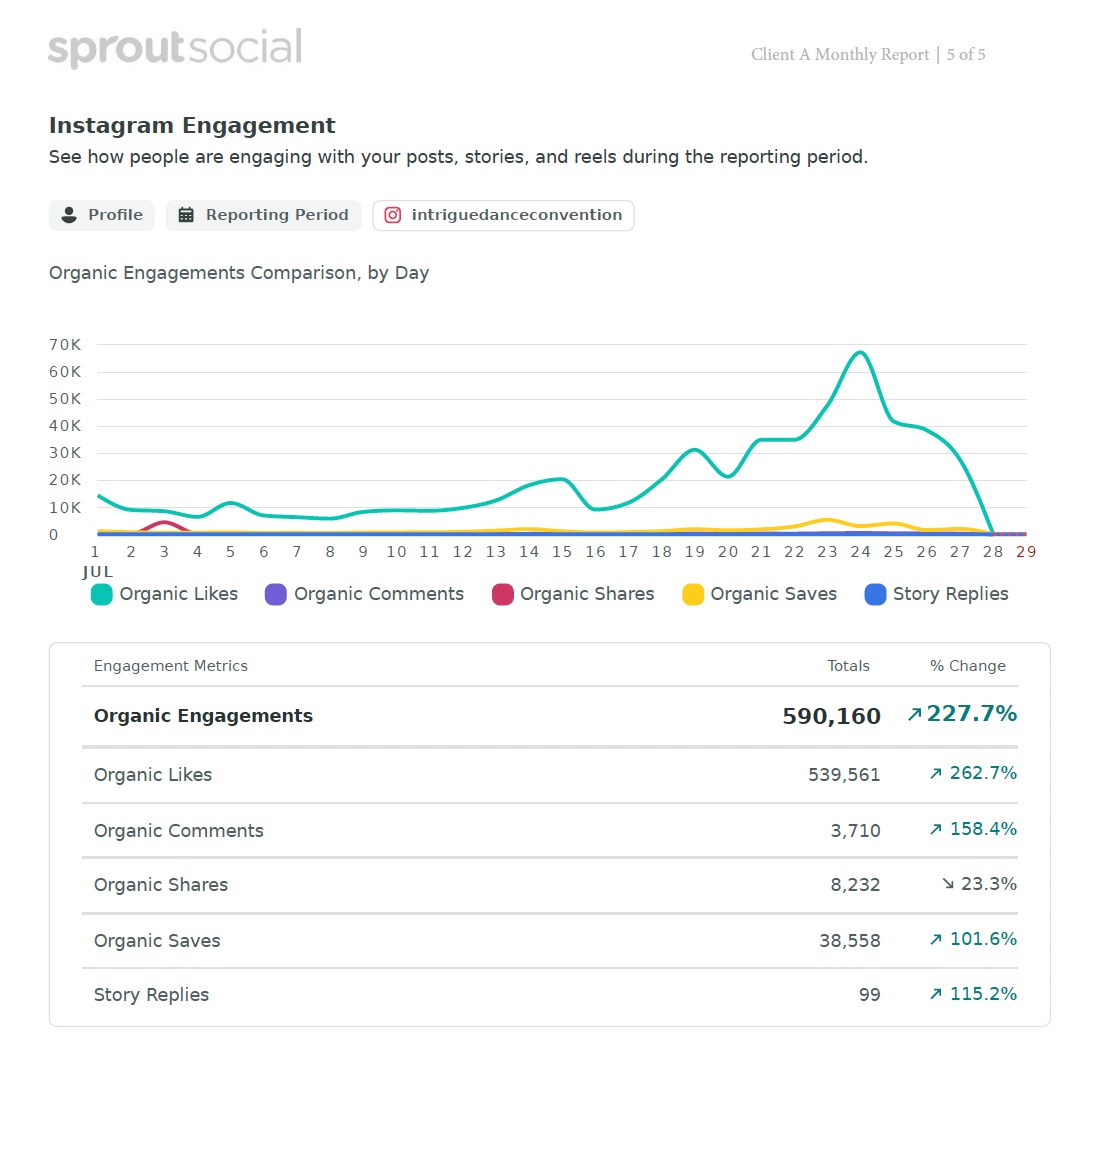
Task: Click the Totals column header
Action: click(x=848, y=666)
